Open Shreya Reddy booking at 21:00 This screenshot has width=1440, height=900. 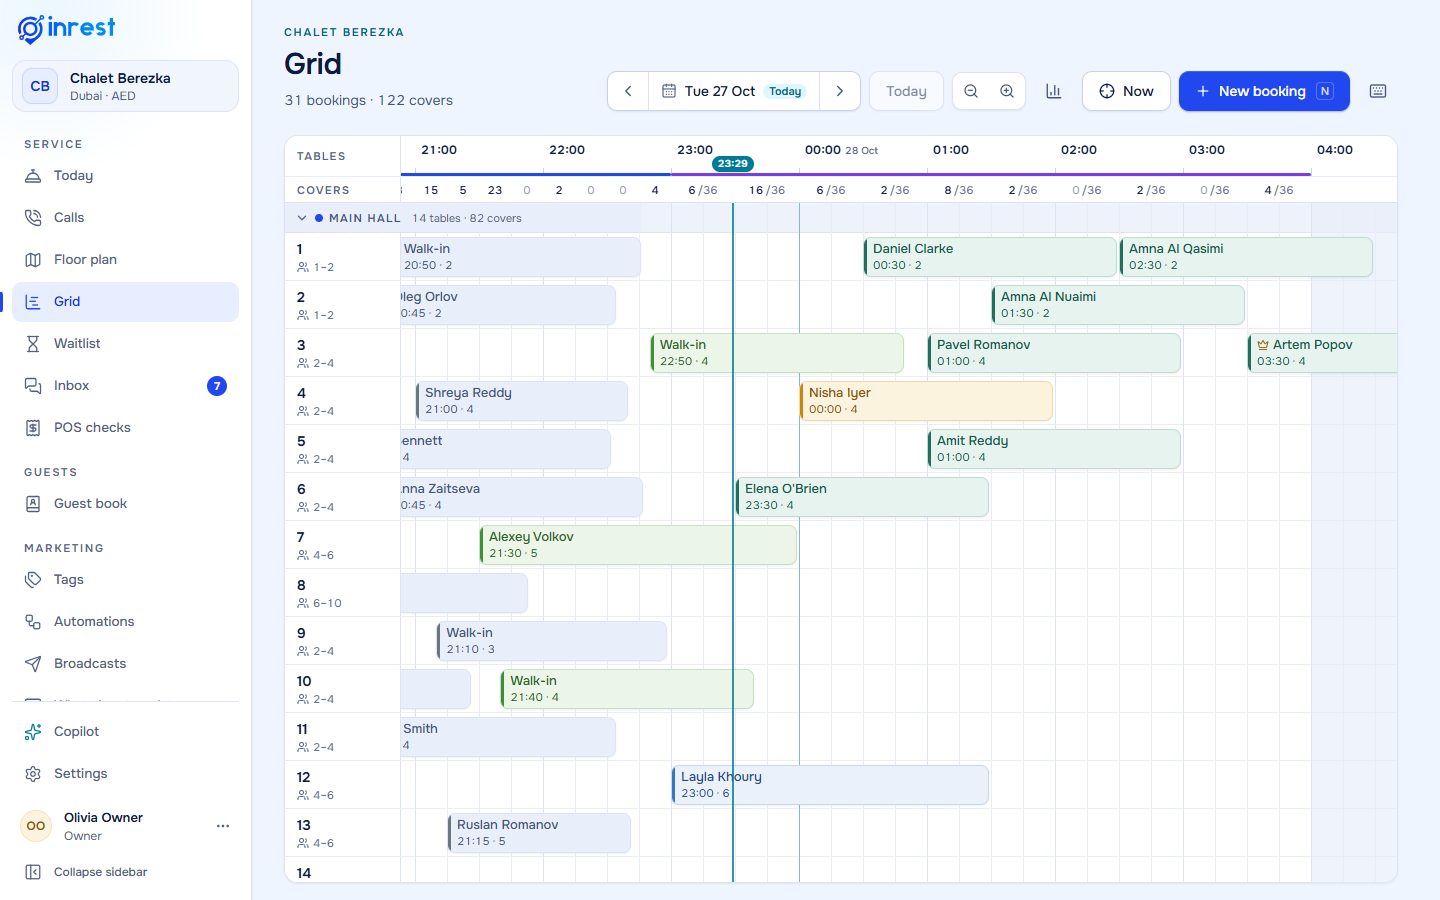click(x=522, y=401)
